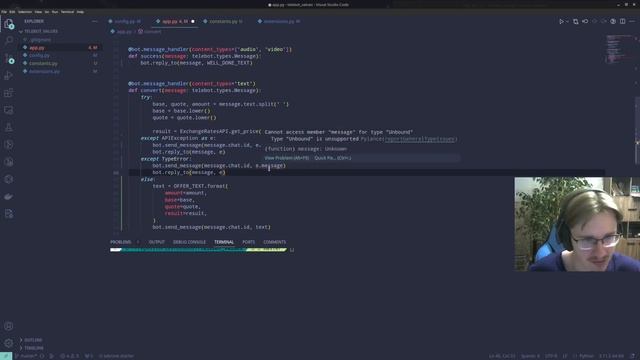The width and height of the screenshot is (640, 360).
Task: Open the Run and Debug view
Action: click(x=9, y=76)
